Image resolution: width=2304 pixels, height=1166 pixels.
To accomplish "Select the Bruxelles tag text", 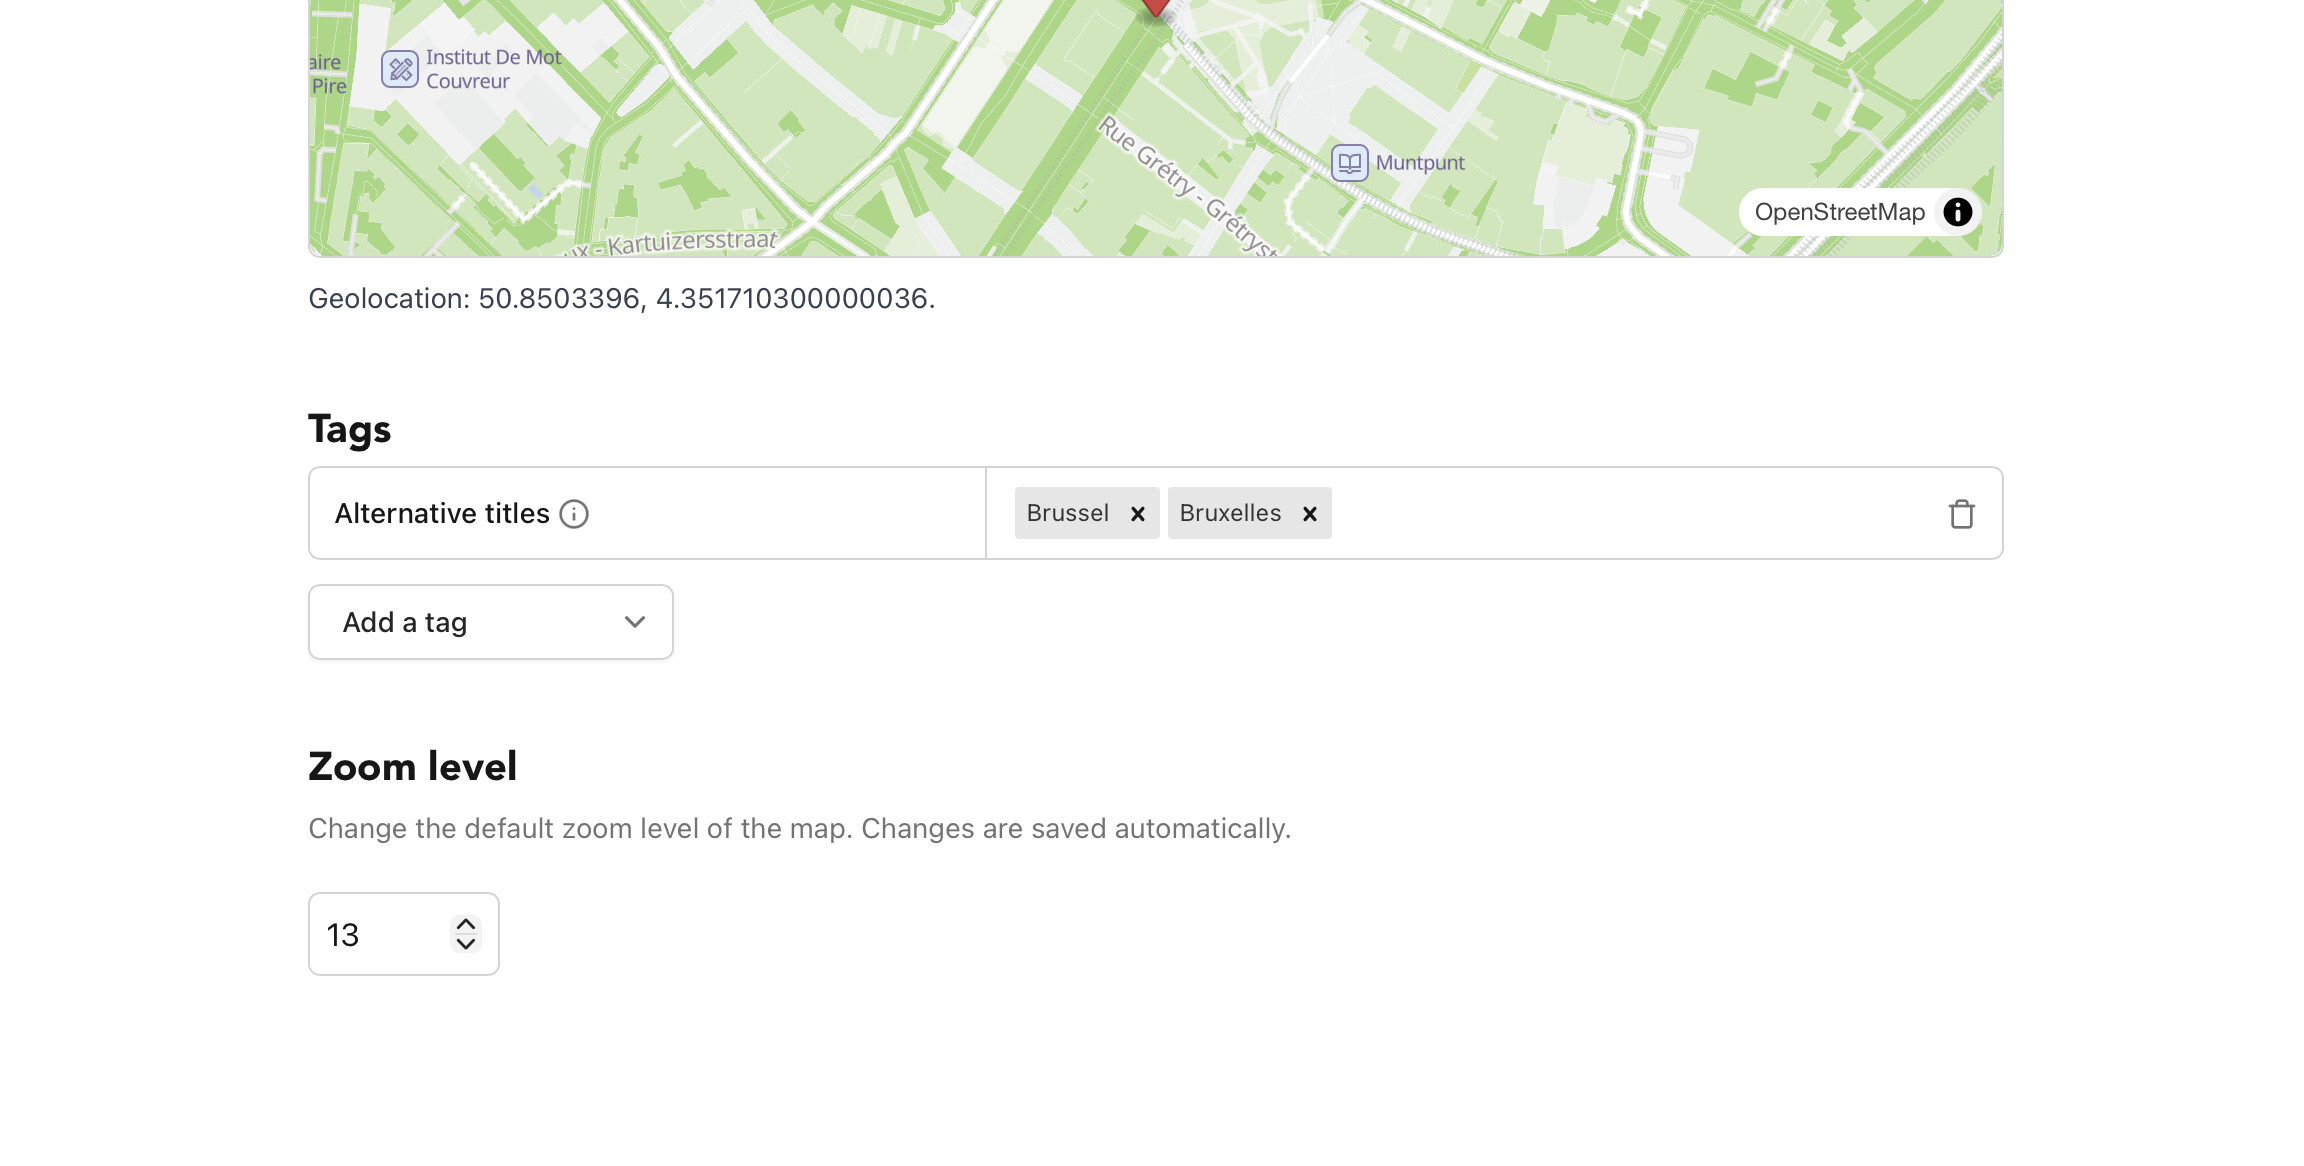I will point(1230,513).
